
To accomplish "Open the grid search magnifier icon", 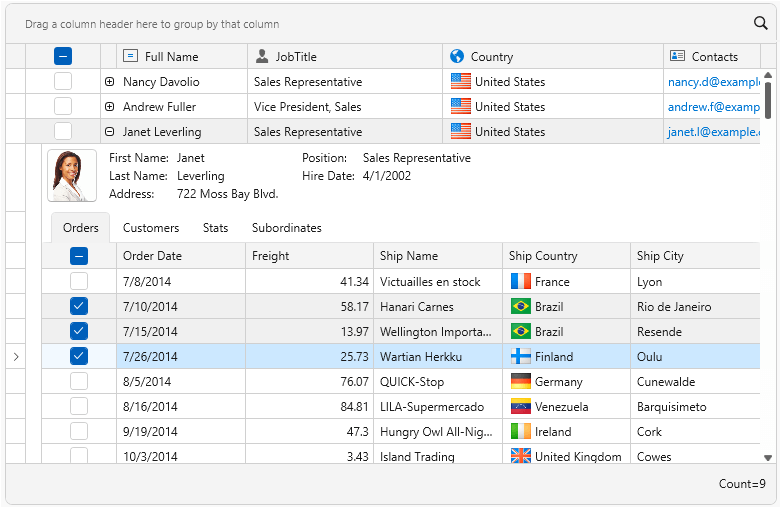I will pos(760,23).
